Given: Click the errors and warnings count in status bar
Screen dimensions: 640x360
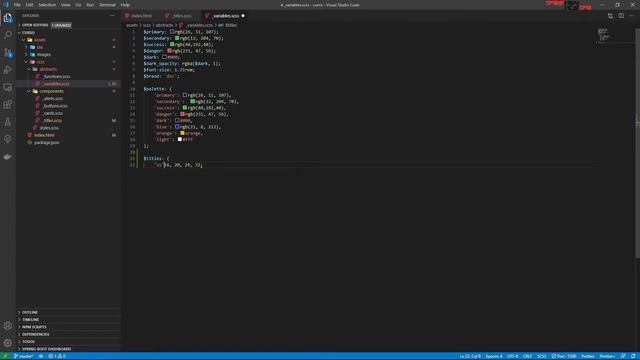Looking at the screenshot, I should click(x=57, y=356).
